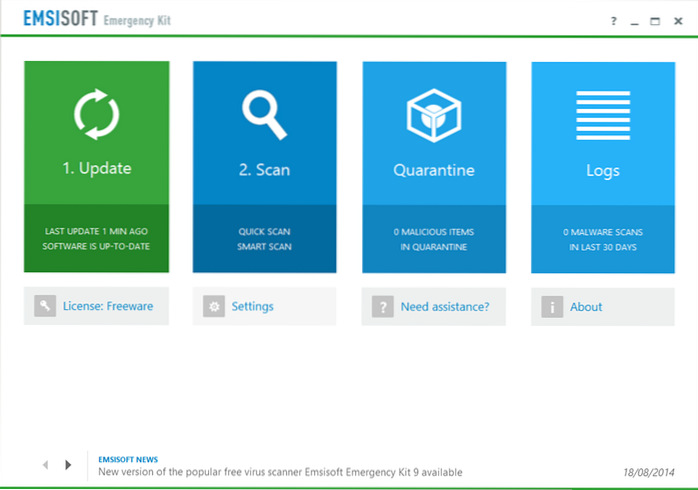View the malicious items in quarantine count
This screenshot has width=698, height=490.
pos(433,238)
